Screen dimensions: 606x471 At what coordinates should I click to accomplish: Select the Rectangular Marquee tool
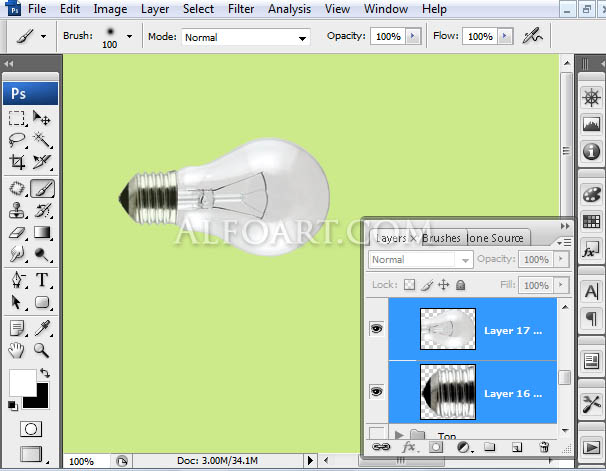17,118
